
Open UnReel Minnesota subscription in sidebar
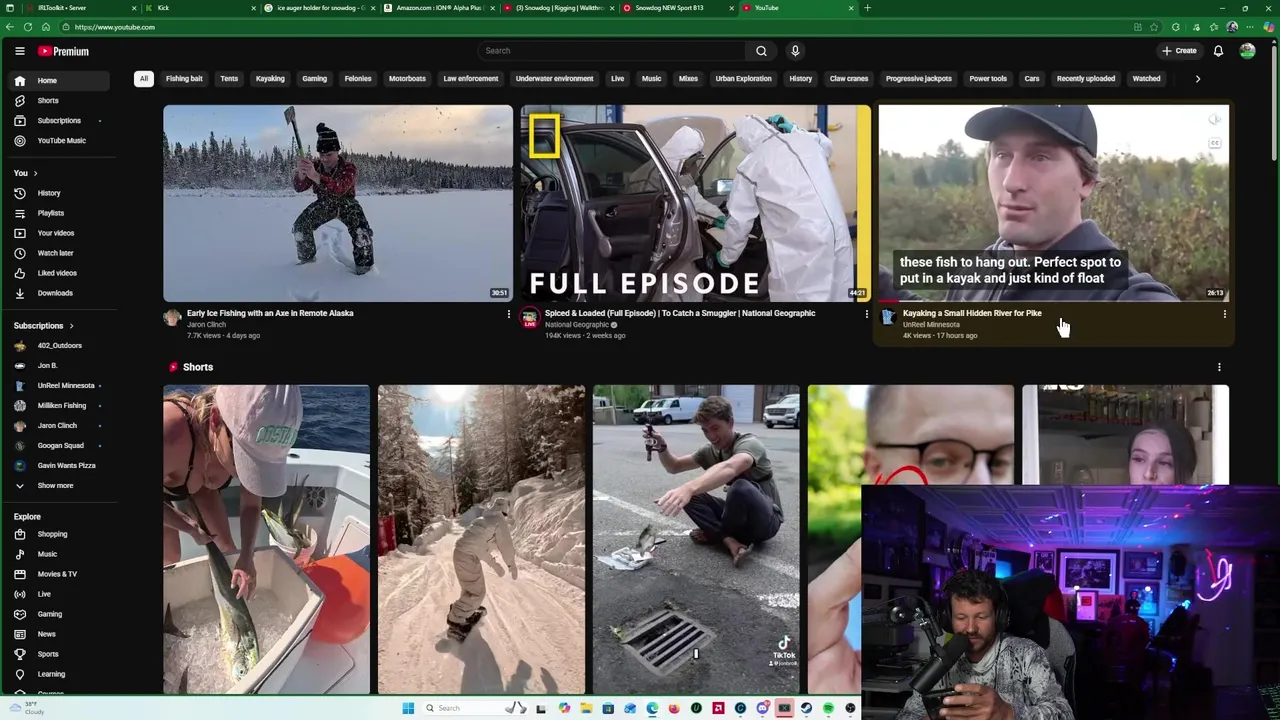point(60,386)
